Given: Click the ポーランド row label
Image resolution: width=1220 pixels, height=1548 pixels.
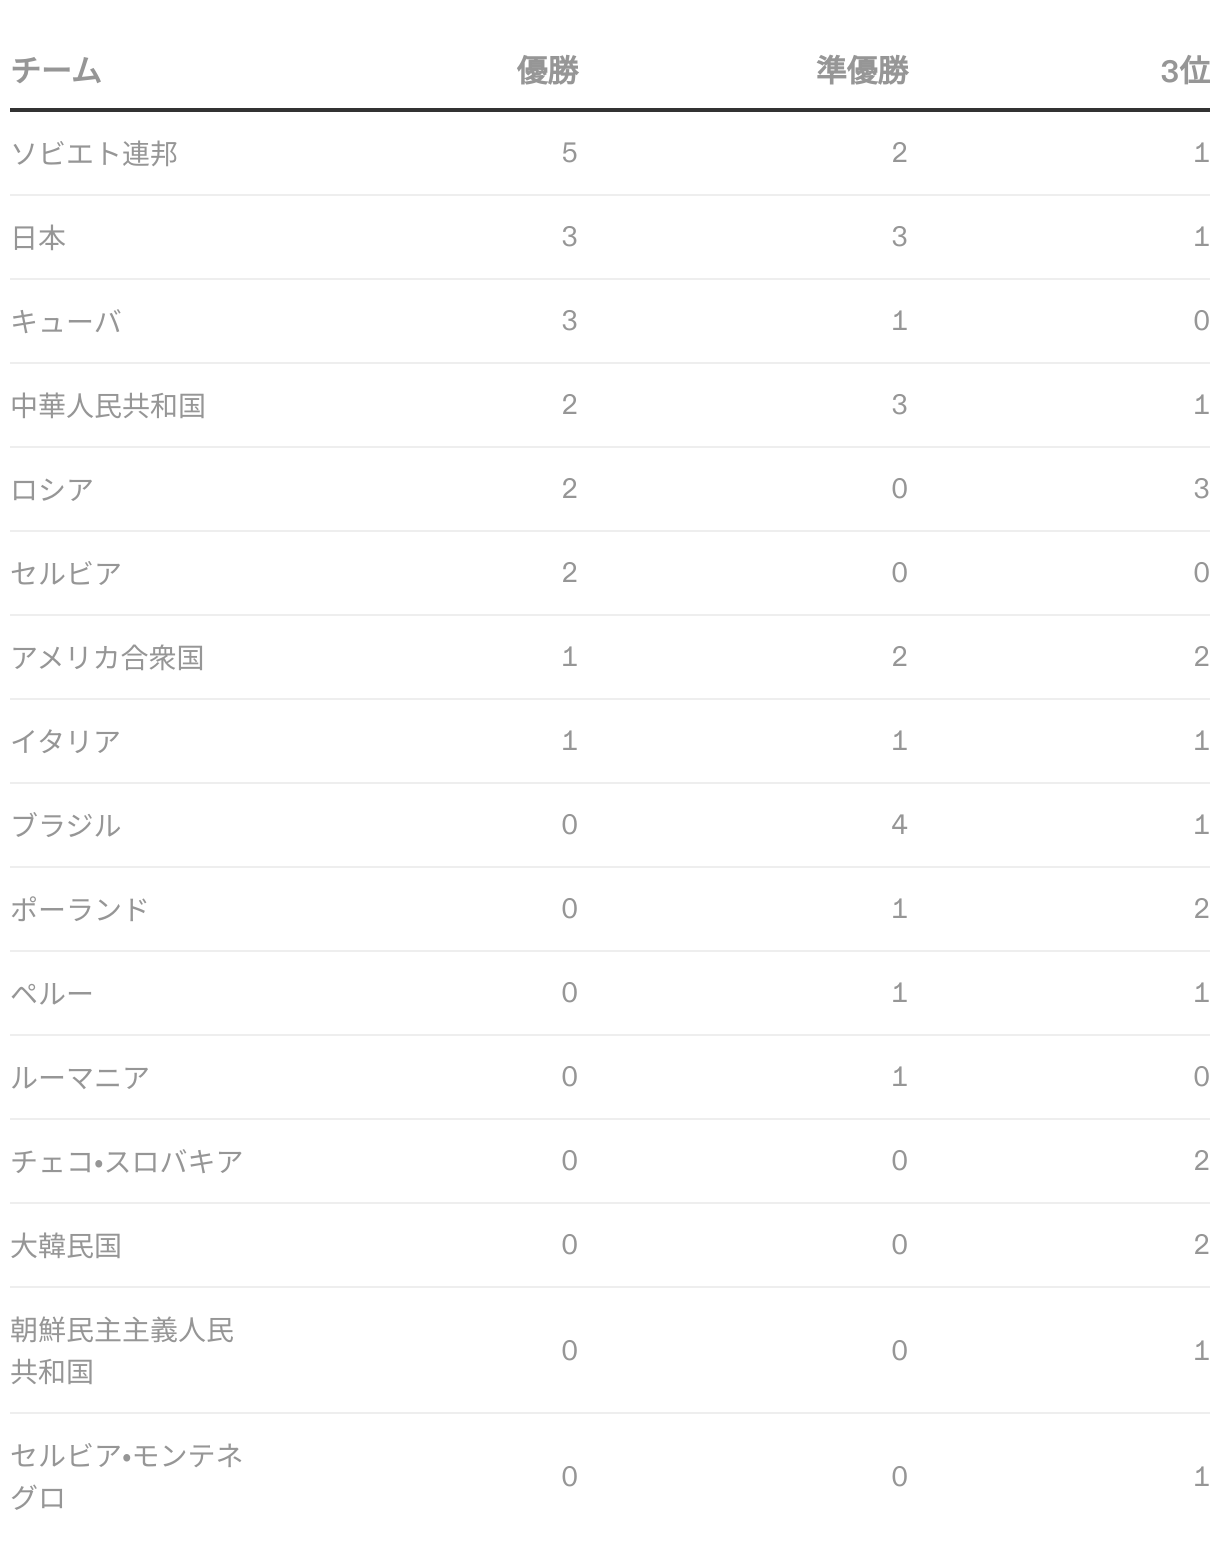Looking at the screenshot, I should pyautogui.click(x=80, y=909).
